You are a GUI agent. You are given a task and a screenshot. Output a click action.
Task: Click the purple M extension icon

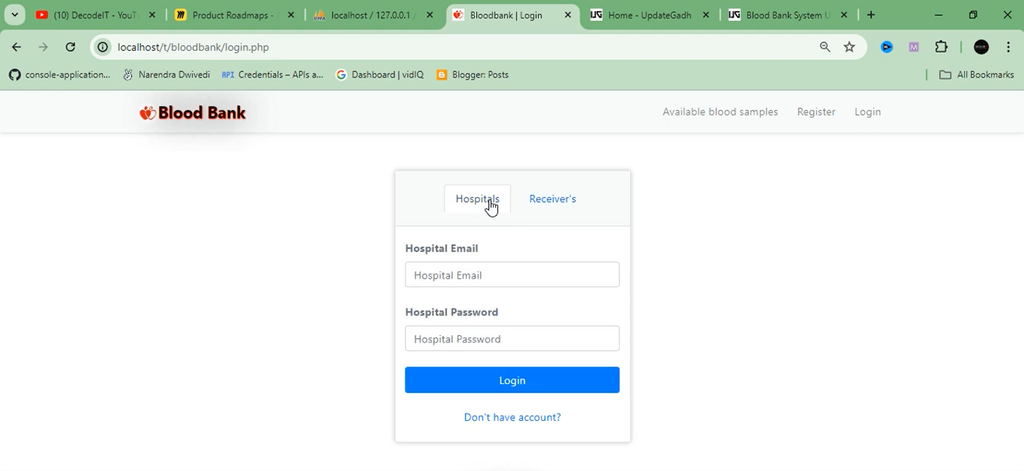914,47
